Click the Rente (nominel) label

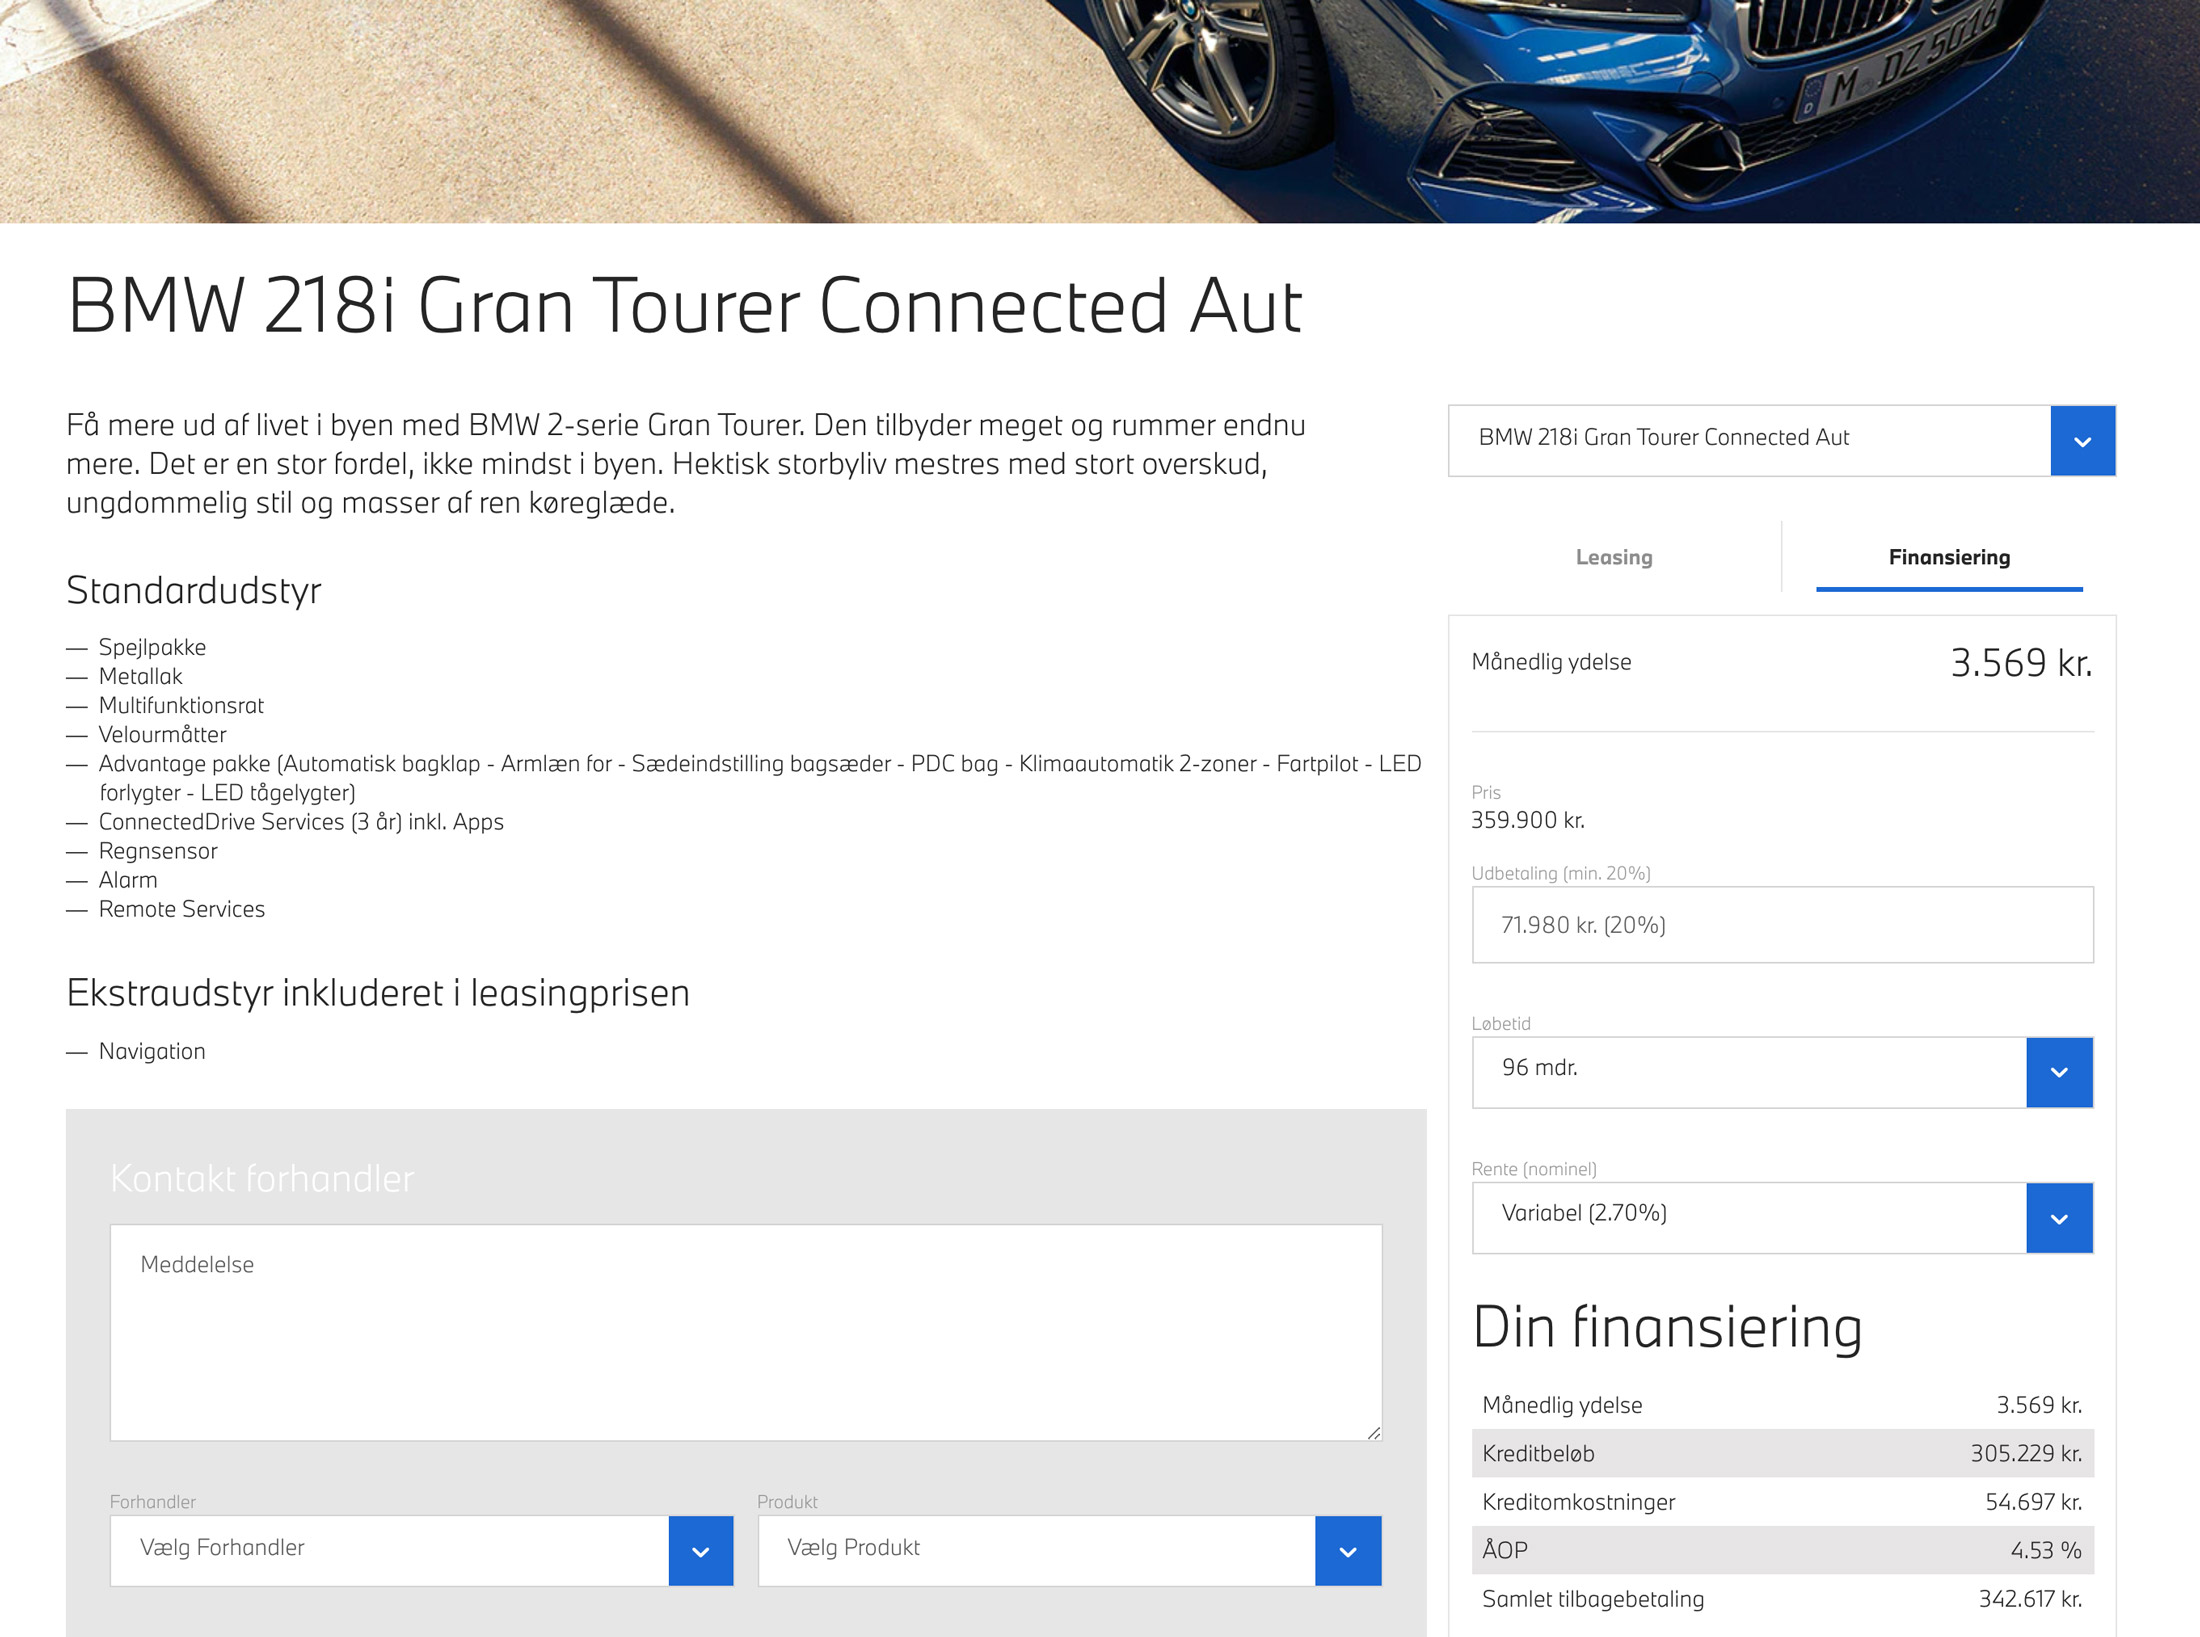[1534, 1169]
